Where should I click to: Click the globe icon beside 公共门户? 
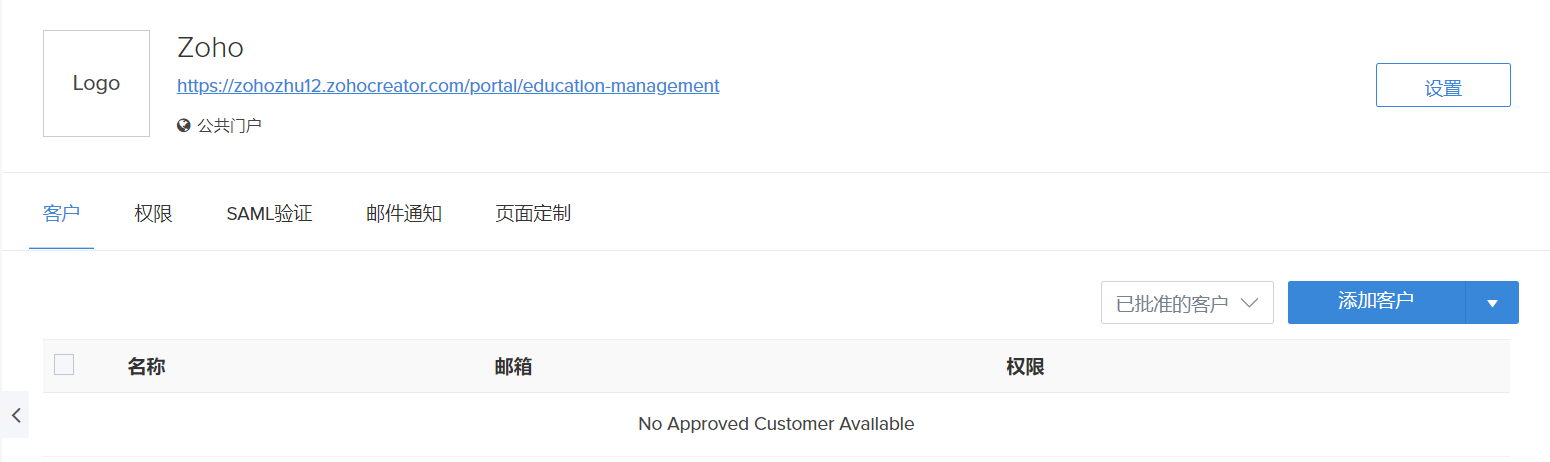point(184,126)
